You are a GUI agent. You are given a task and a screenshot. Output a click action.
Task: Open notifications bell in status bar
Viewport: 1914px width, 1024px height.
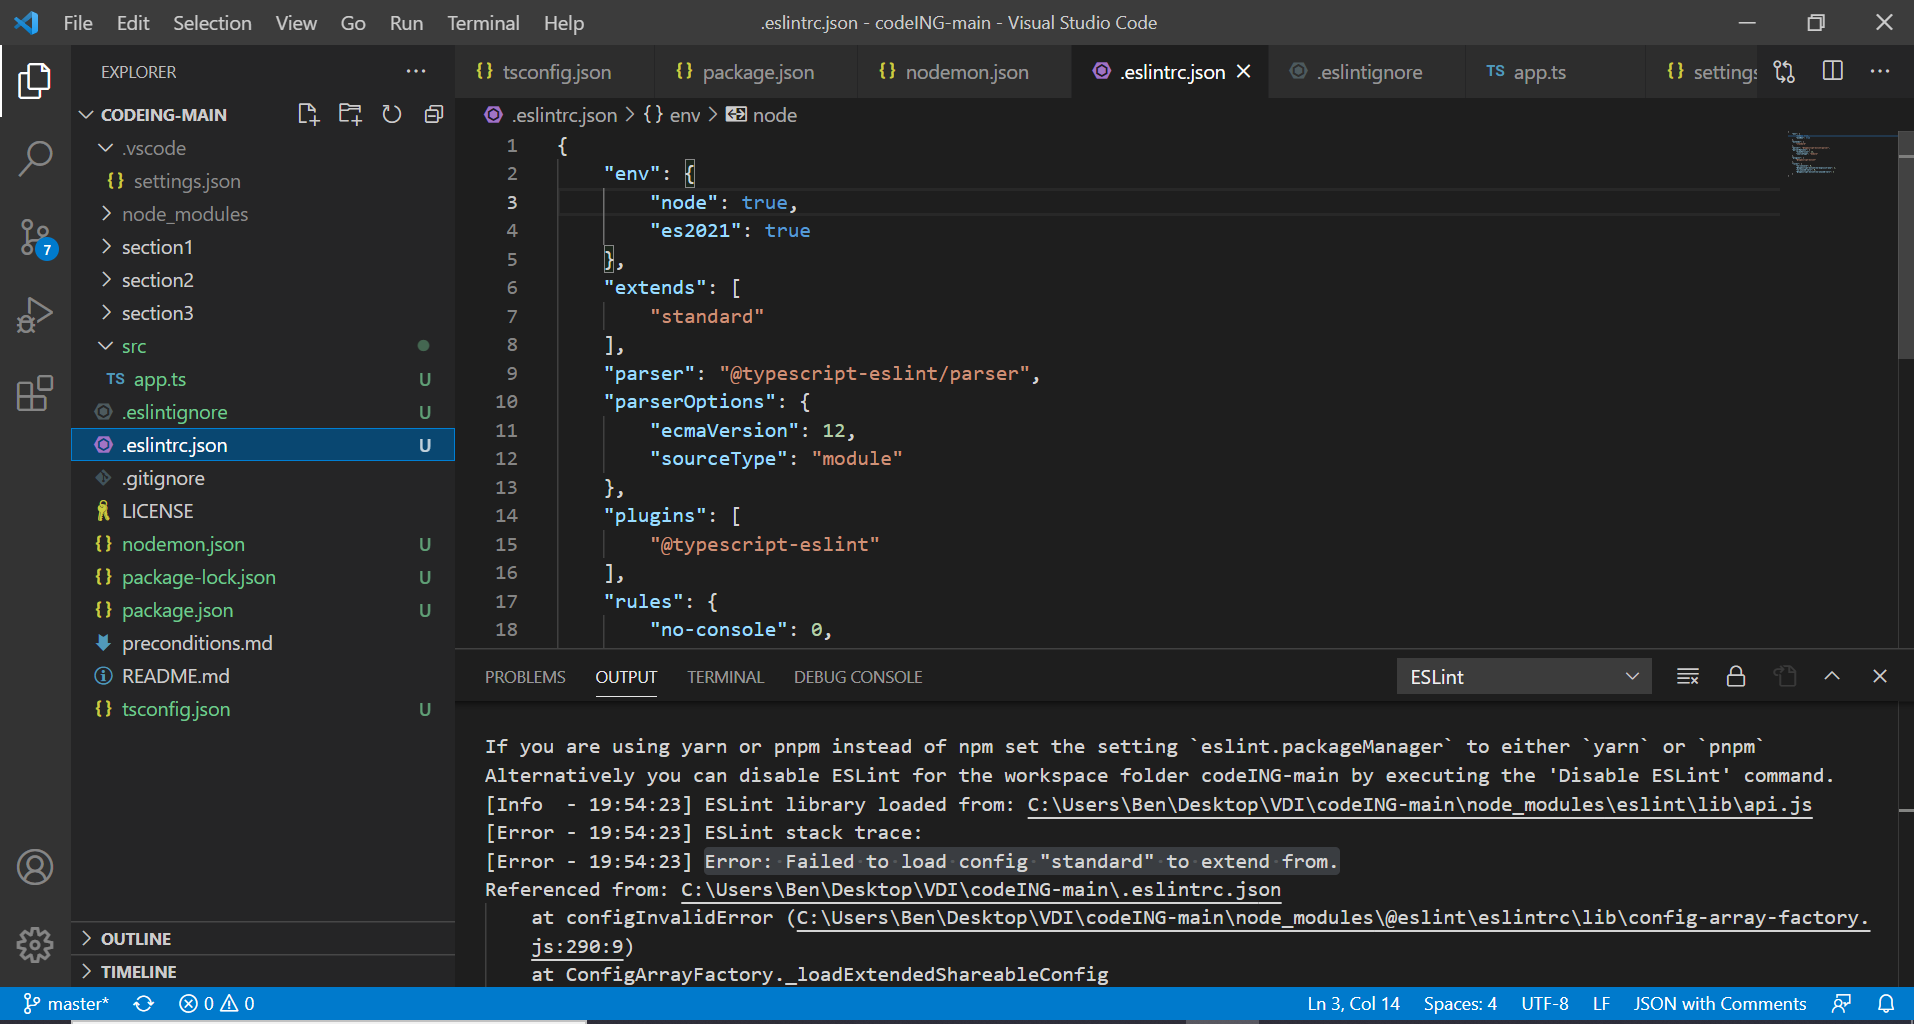point(1886,1003)
